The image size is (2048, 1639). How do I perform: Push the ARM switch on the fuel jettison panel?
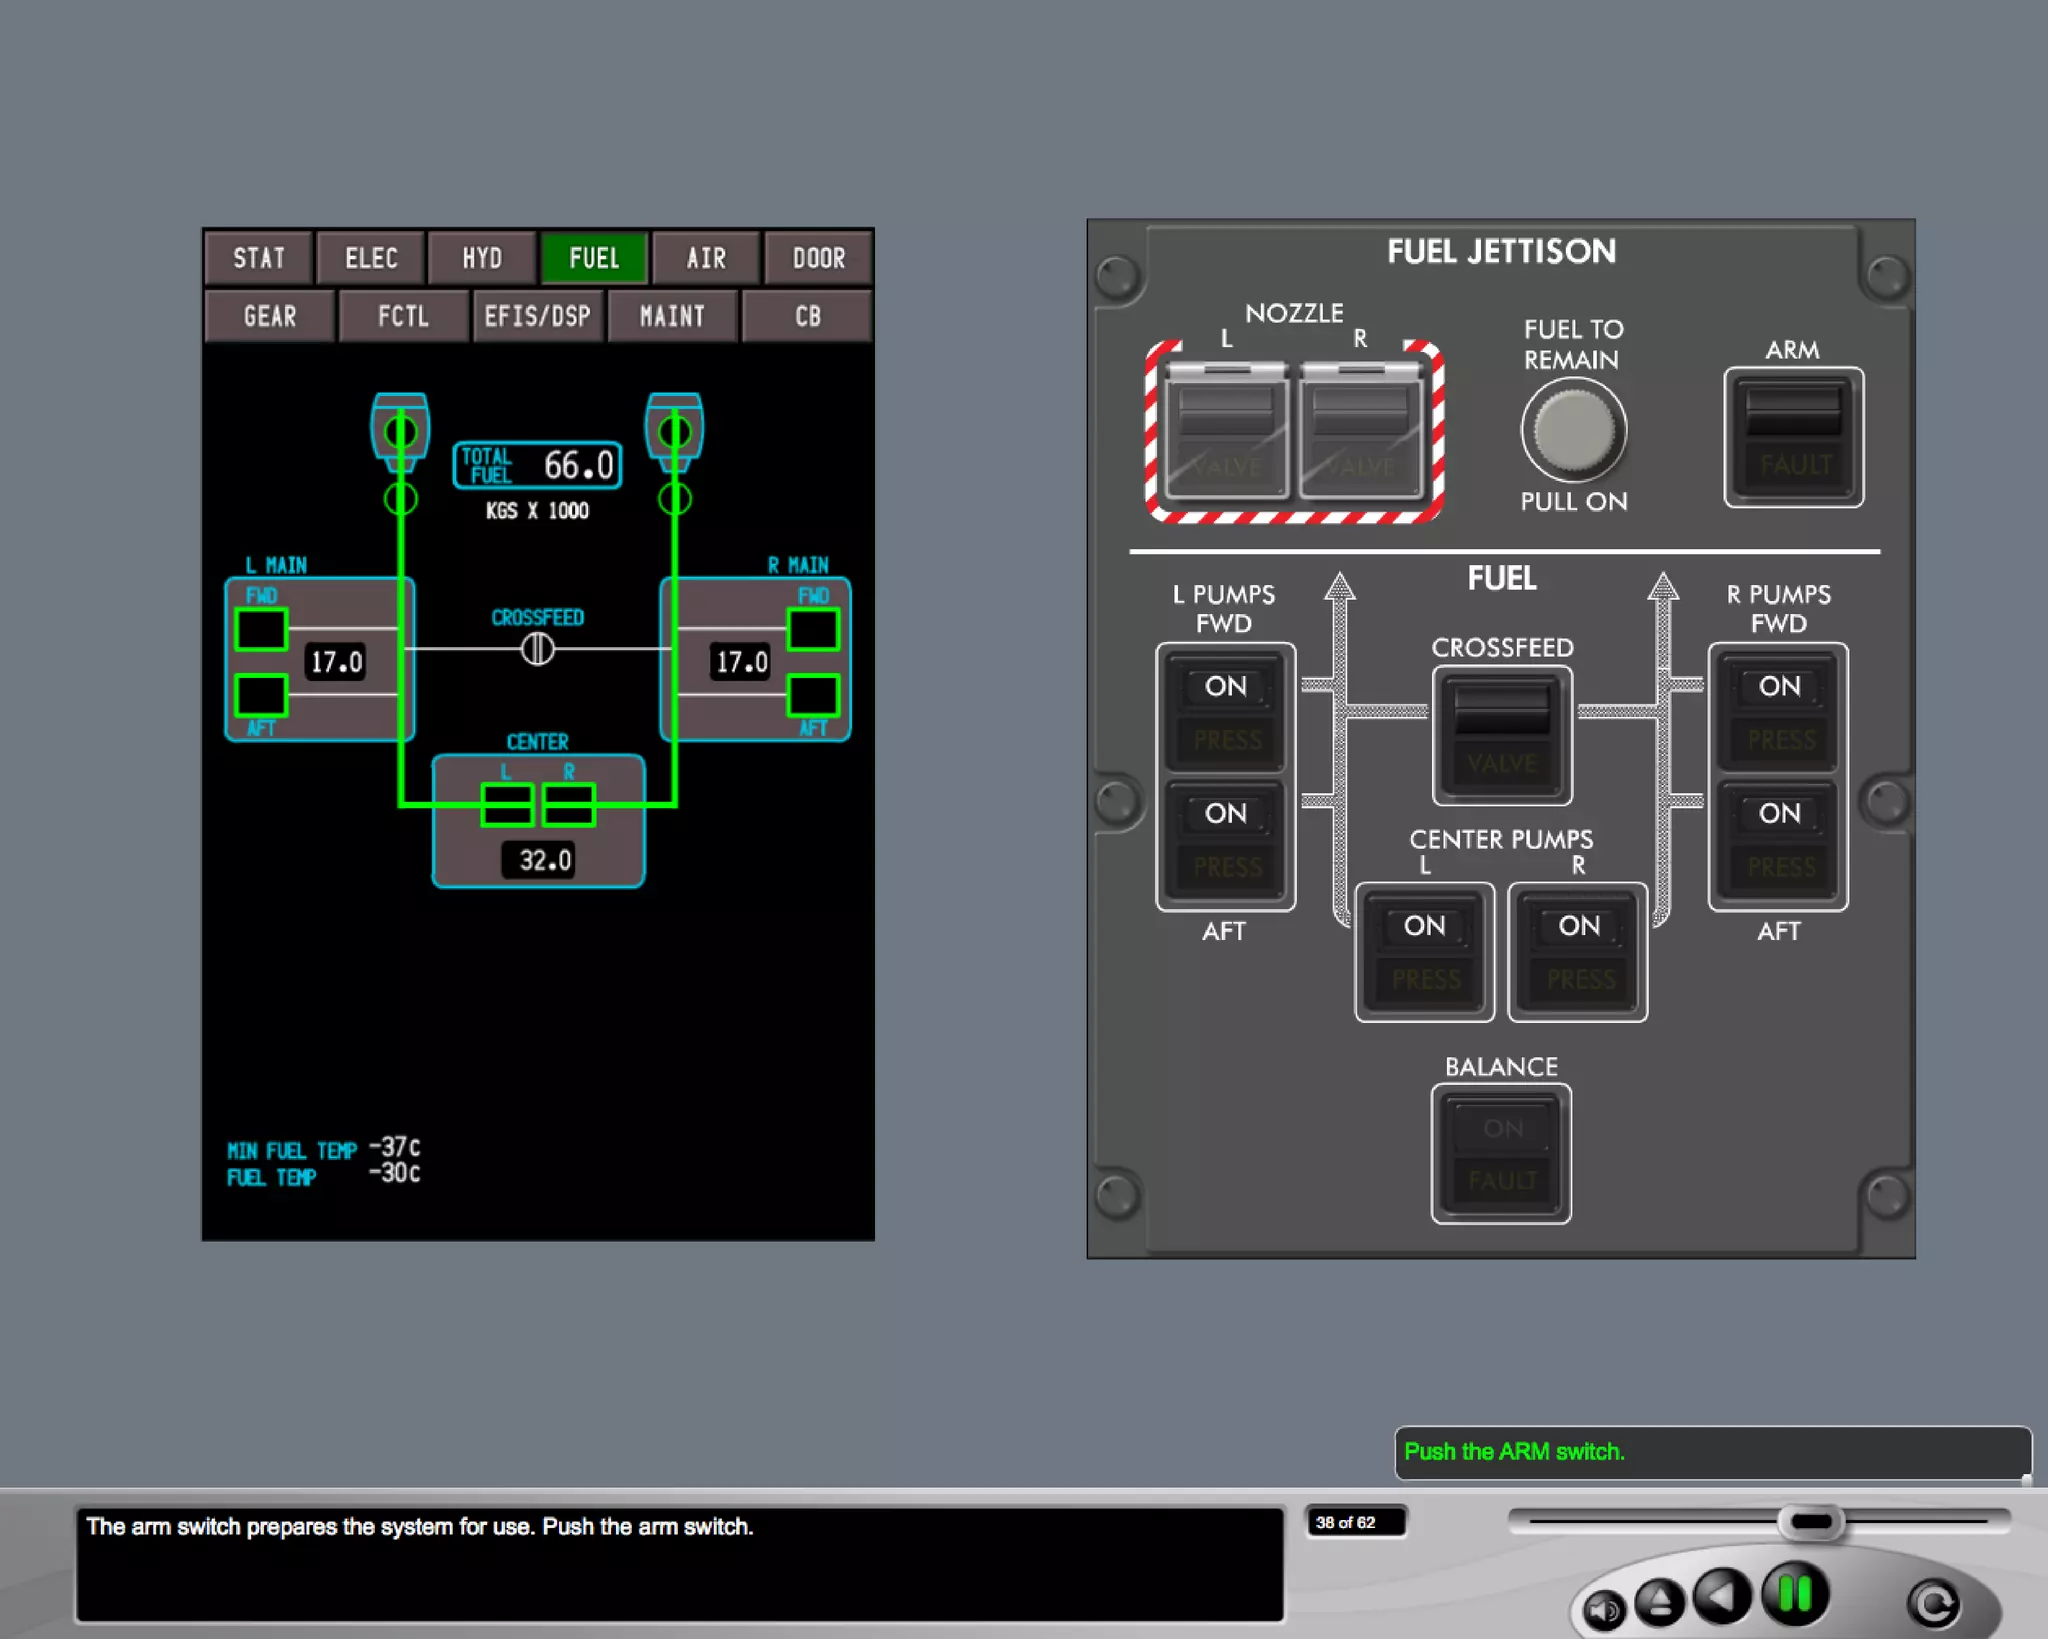1793,437
